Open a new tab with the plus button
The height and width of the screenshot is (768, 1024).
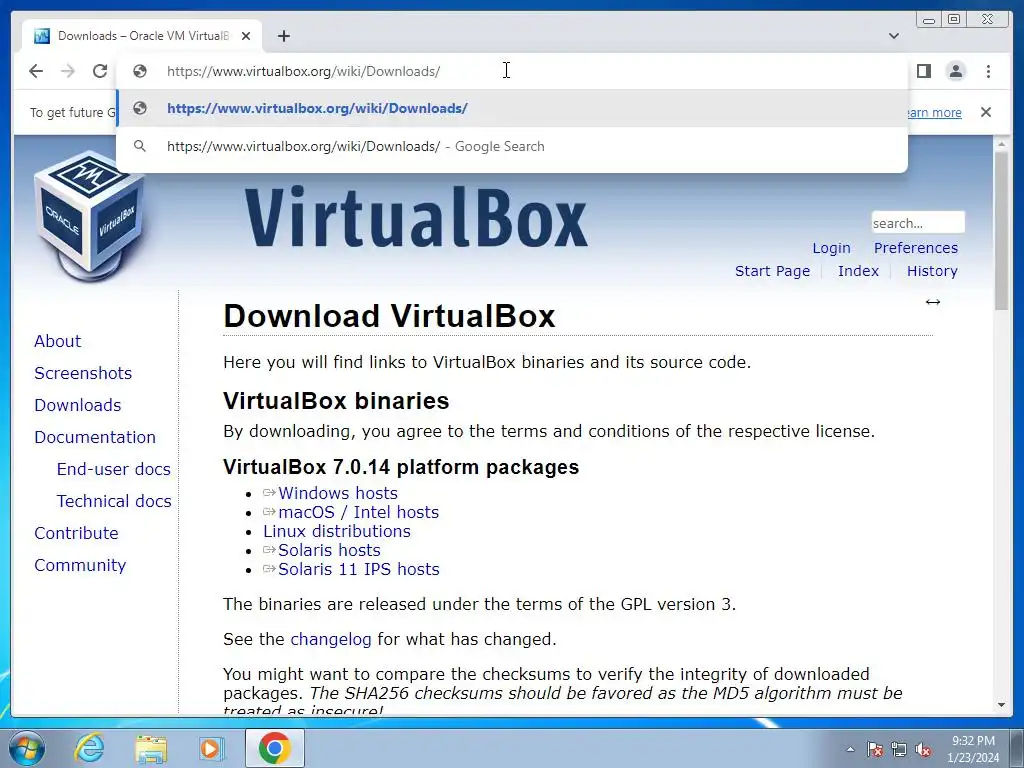pos(283,36)
